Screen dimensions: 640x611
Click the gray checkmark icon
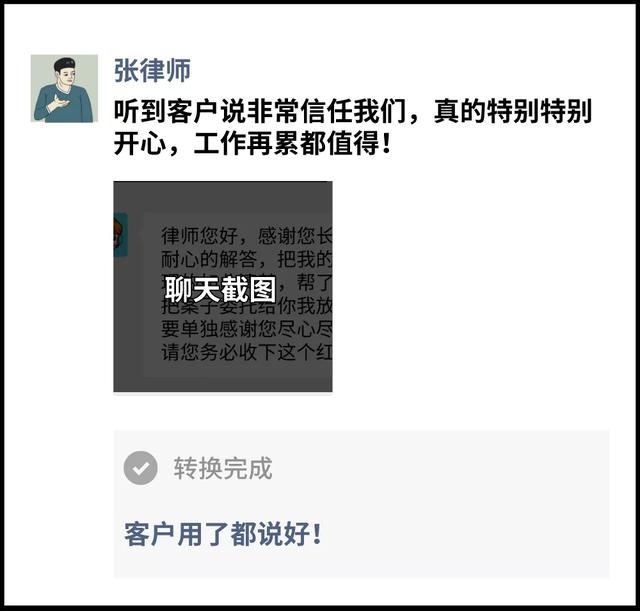pos(140,468)
